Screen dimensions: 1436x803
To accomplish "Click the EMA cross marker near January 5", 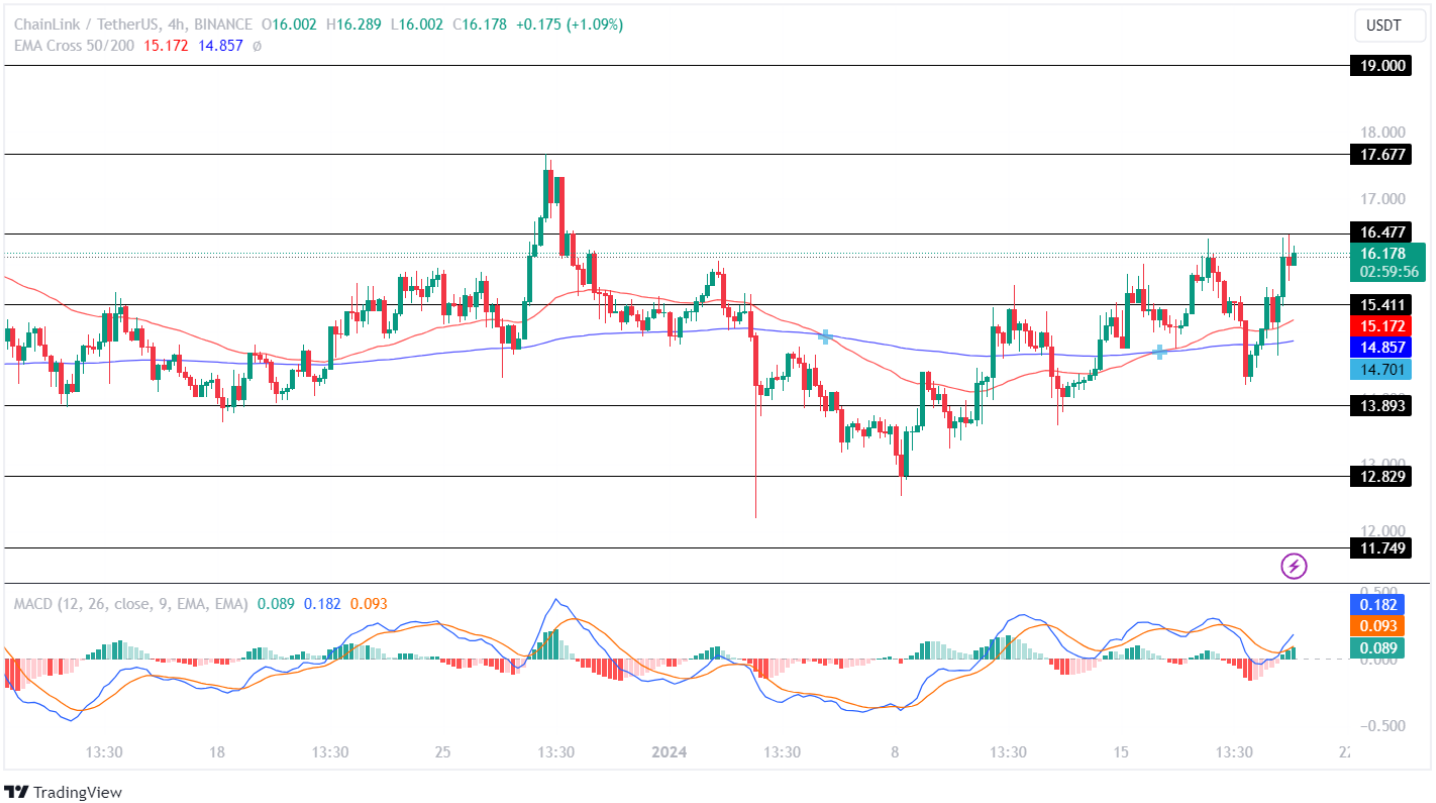I will coord(825,336).
